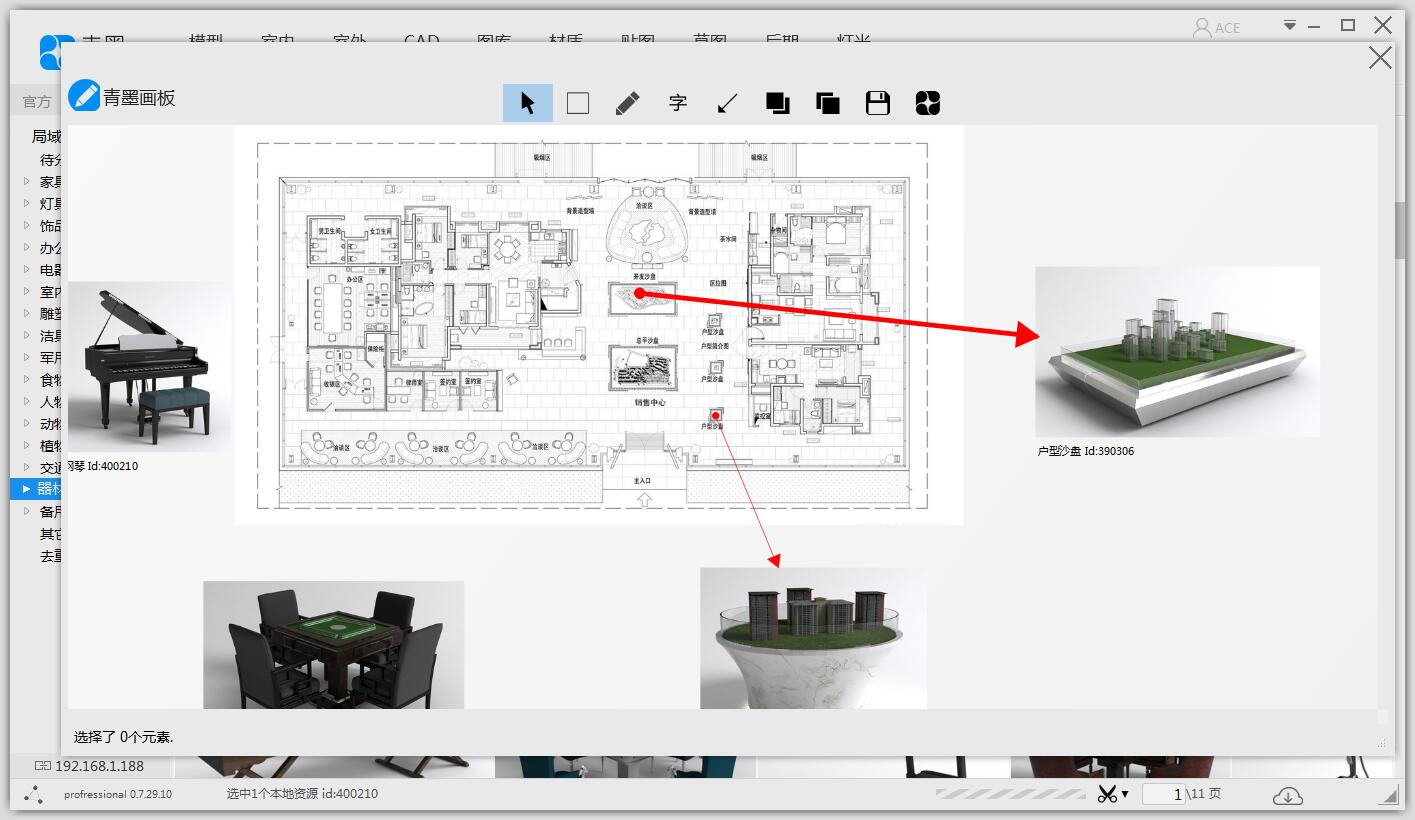Click the 11 页 page count text
The image size is (1415, 820).
pos(1206,794)
